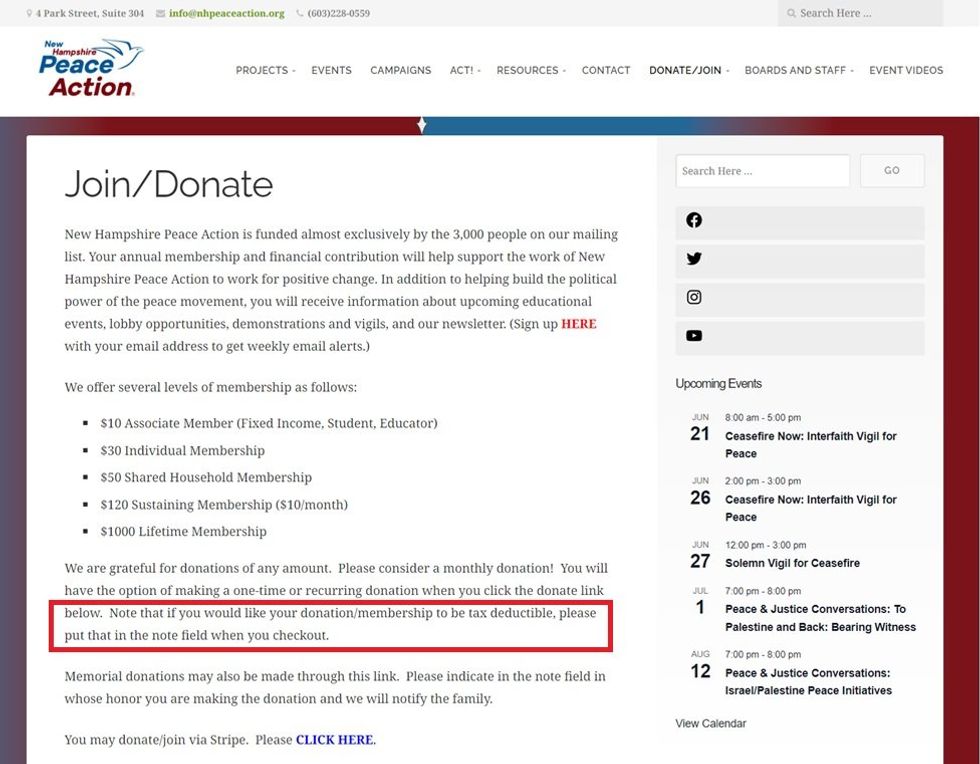
Task: Open the Twitter social icon link
Action: click(x=694, y=259)
